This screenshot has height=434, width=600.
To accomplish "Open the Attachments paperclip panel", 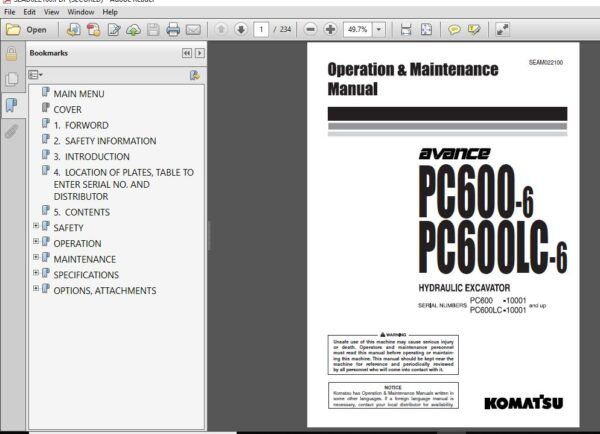I will pyautogui.click(x=11, y=131).
